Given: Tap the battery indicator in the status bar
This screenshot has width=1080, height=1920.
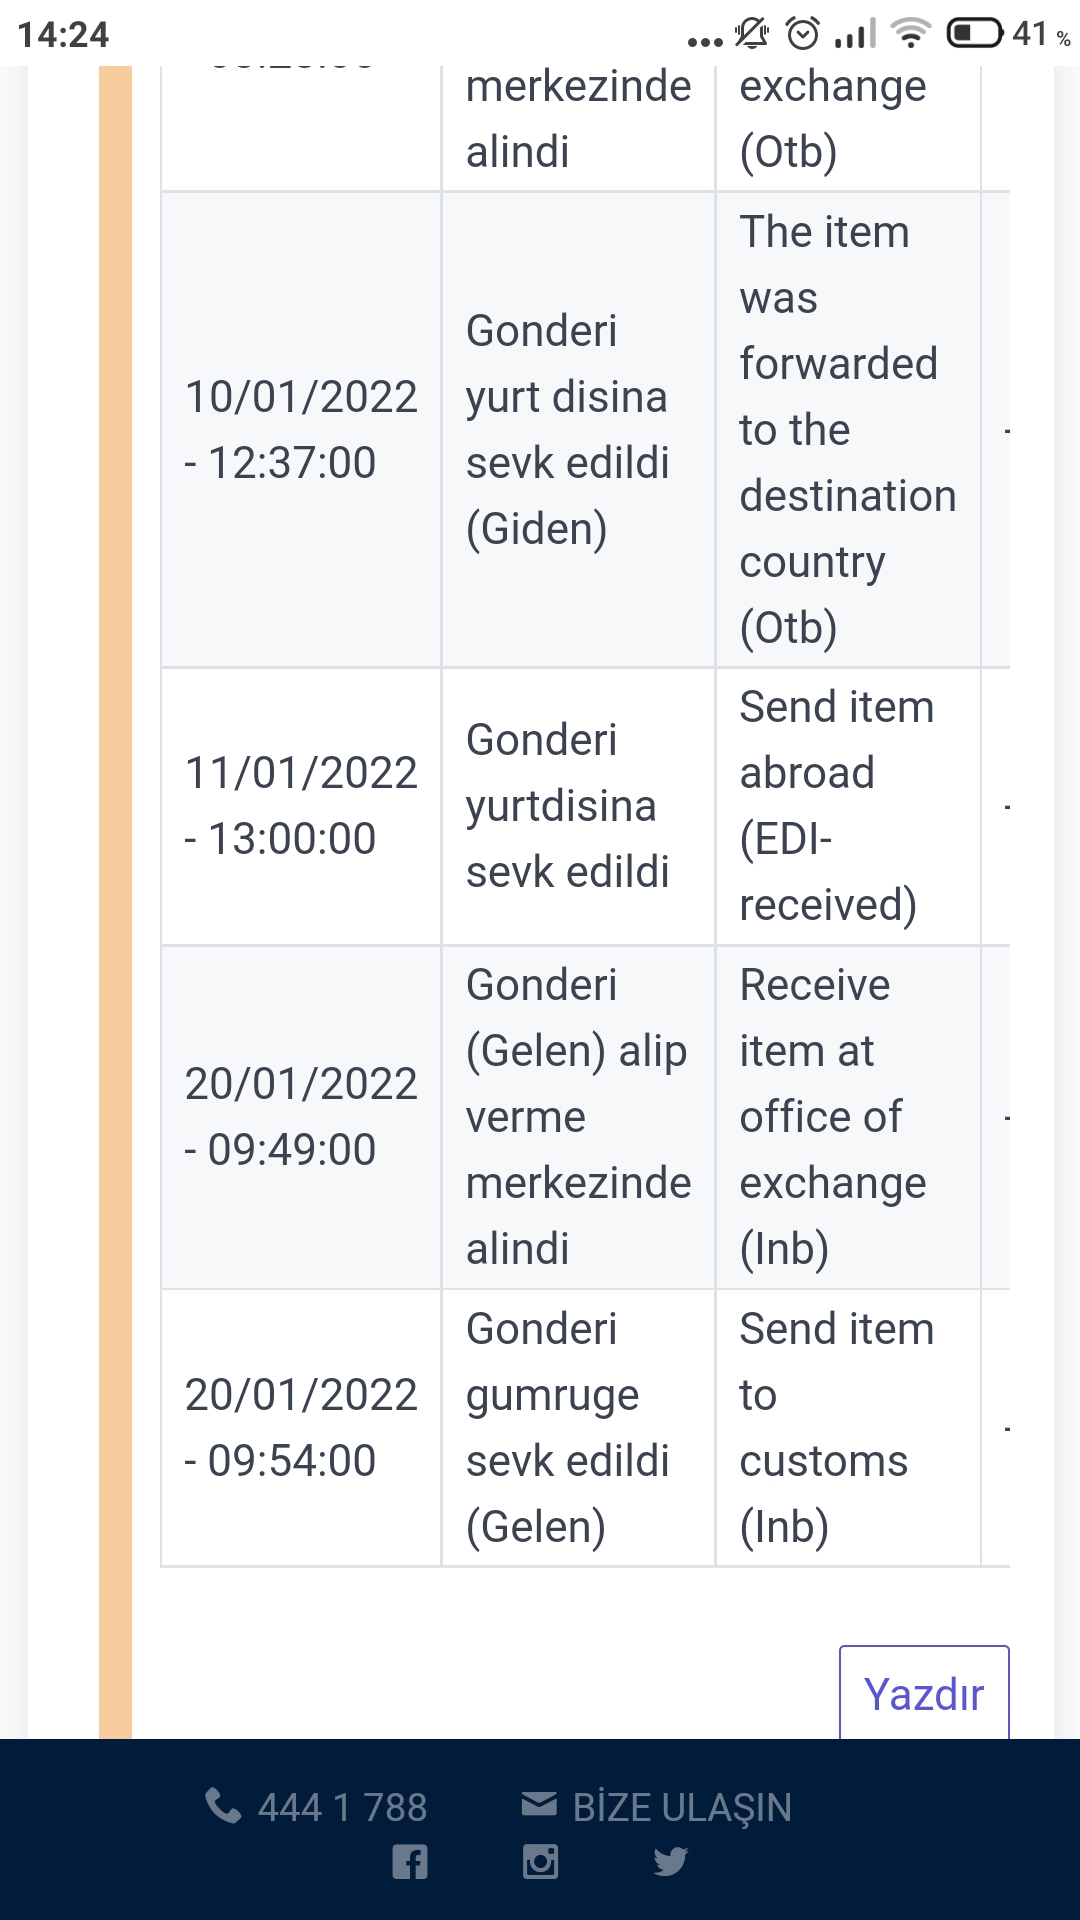Looking at the screenshot, I should pyautogui.click(x=975, y=34).
